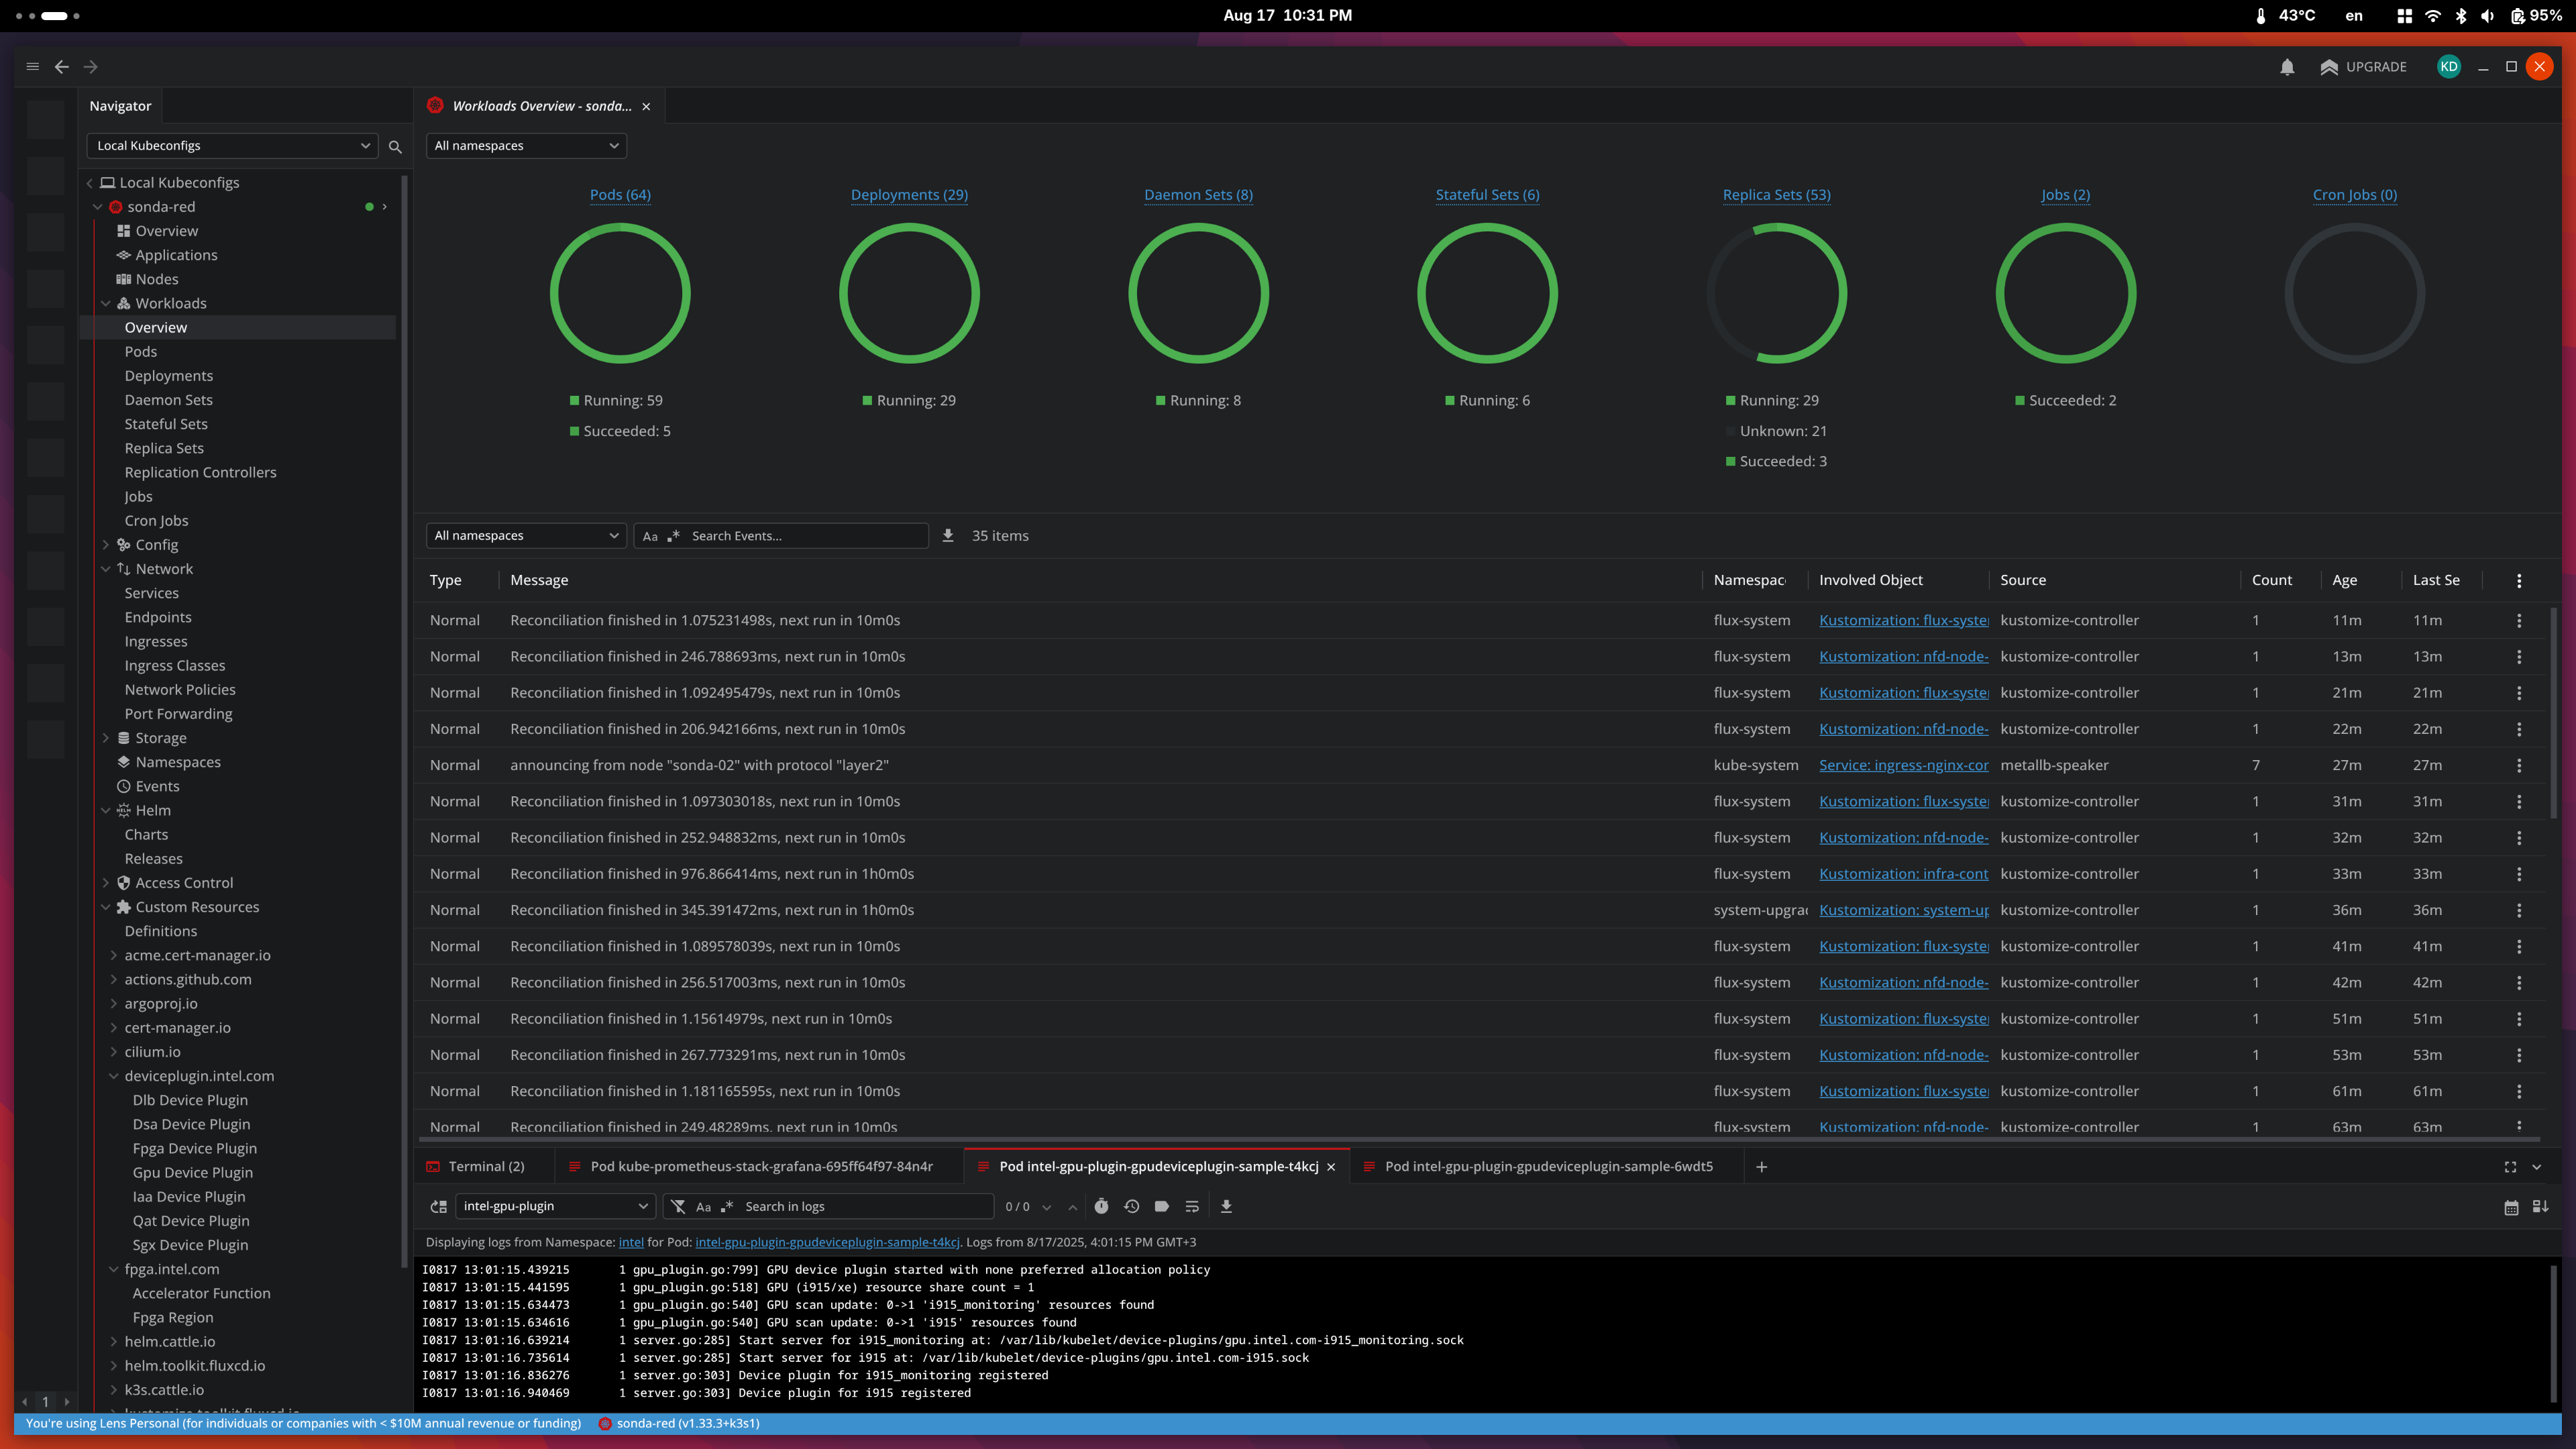The height and width of the screenshot is (1449, 2576).
Task: Toggle log timestamps stopwatch icon
Action: (x=1101, y=1206)
